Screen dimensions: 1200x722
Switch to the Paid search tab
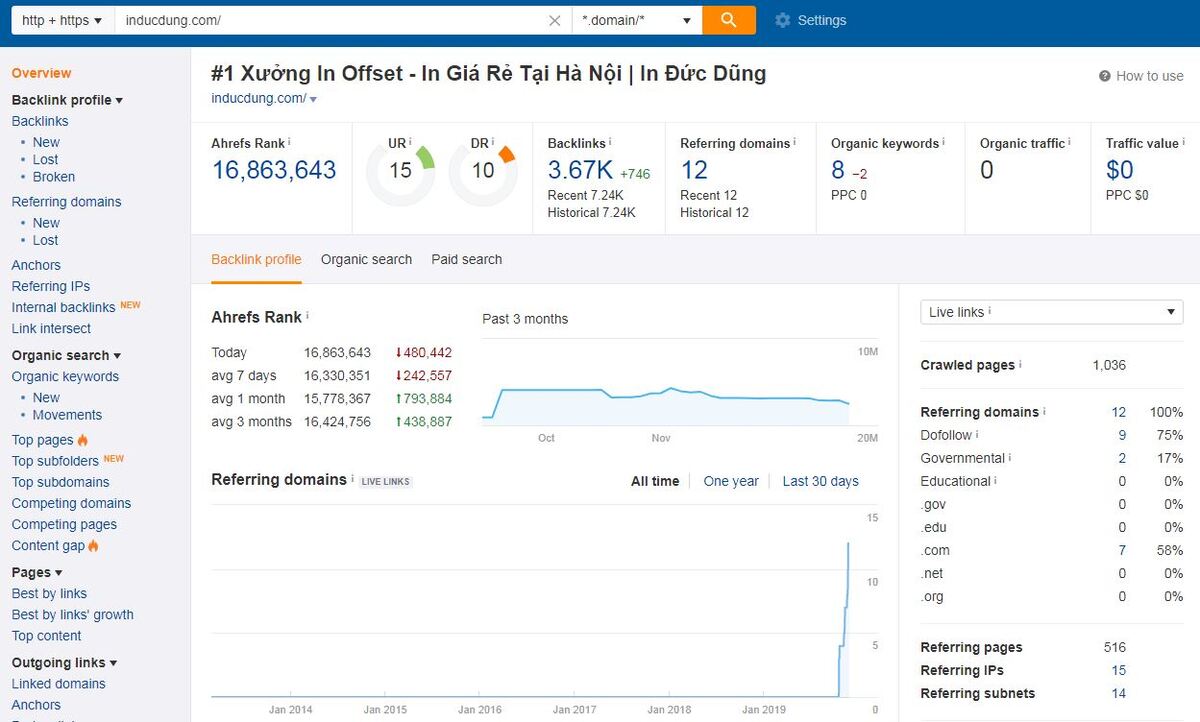[467, 259]
